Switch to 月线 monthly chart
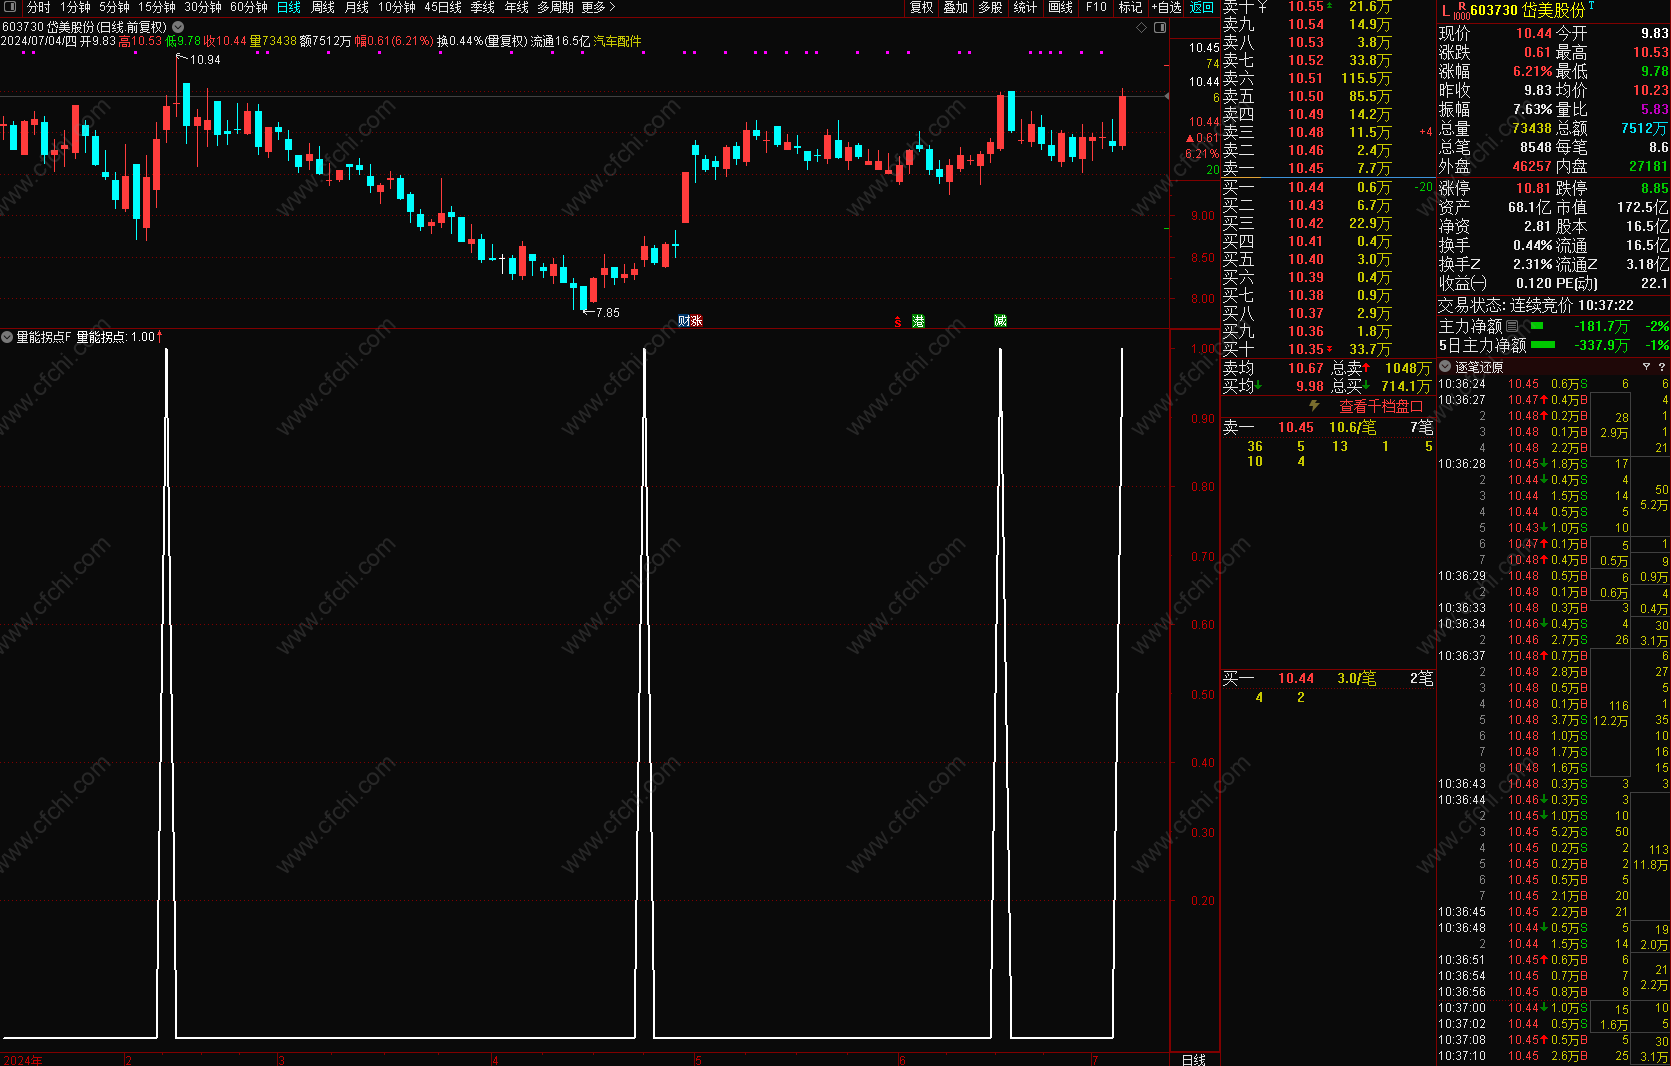 (357, 7)
